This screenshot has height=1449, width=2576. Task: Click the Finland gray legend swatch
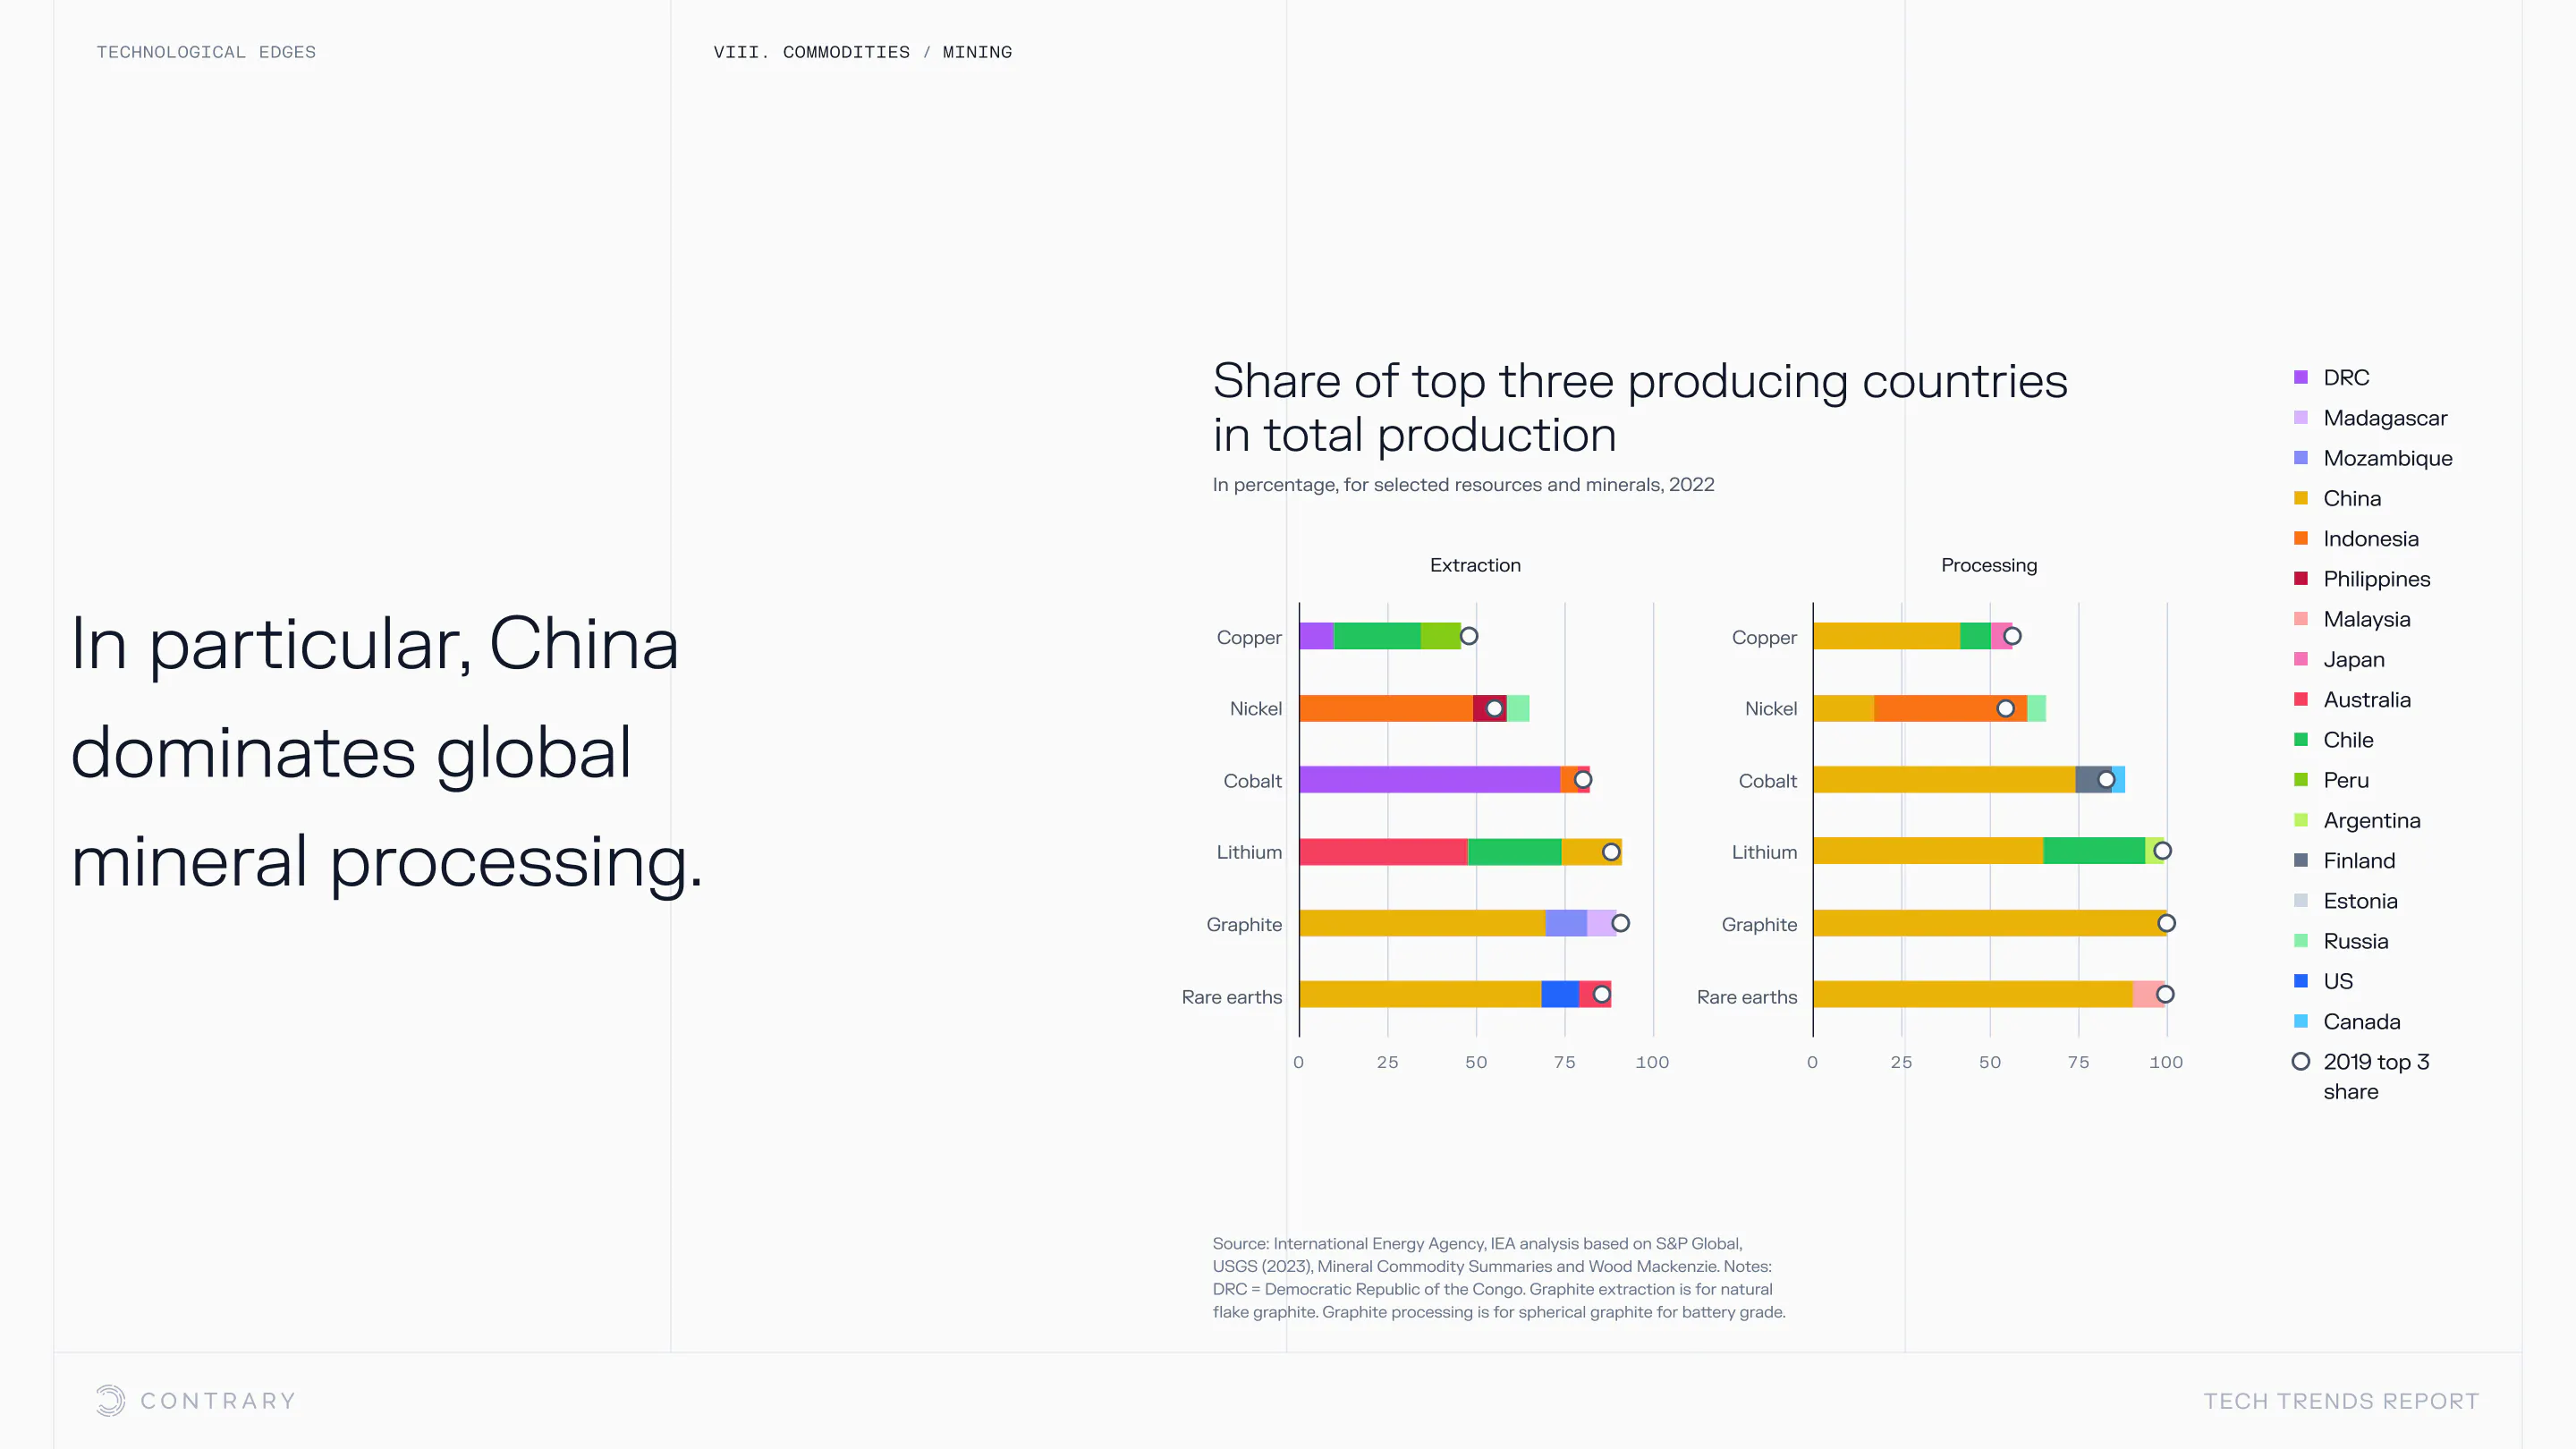(x=2301, y=860)
